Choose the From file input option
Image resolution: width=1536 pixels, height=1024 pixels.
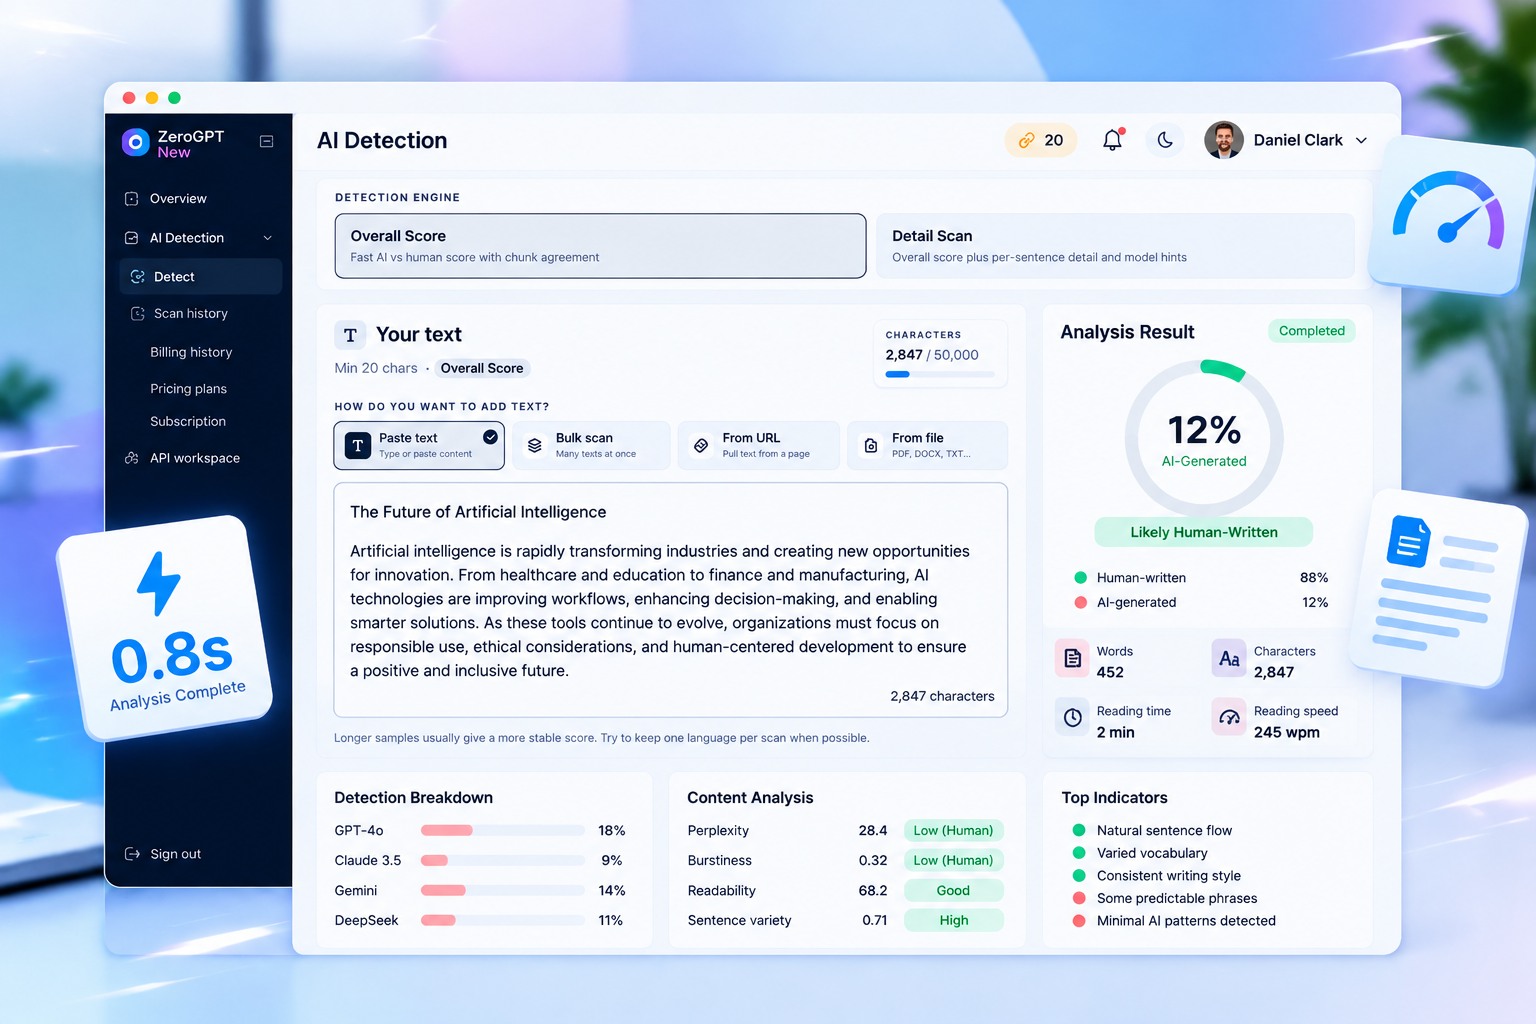(x=927, y=446)
